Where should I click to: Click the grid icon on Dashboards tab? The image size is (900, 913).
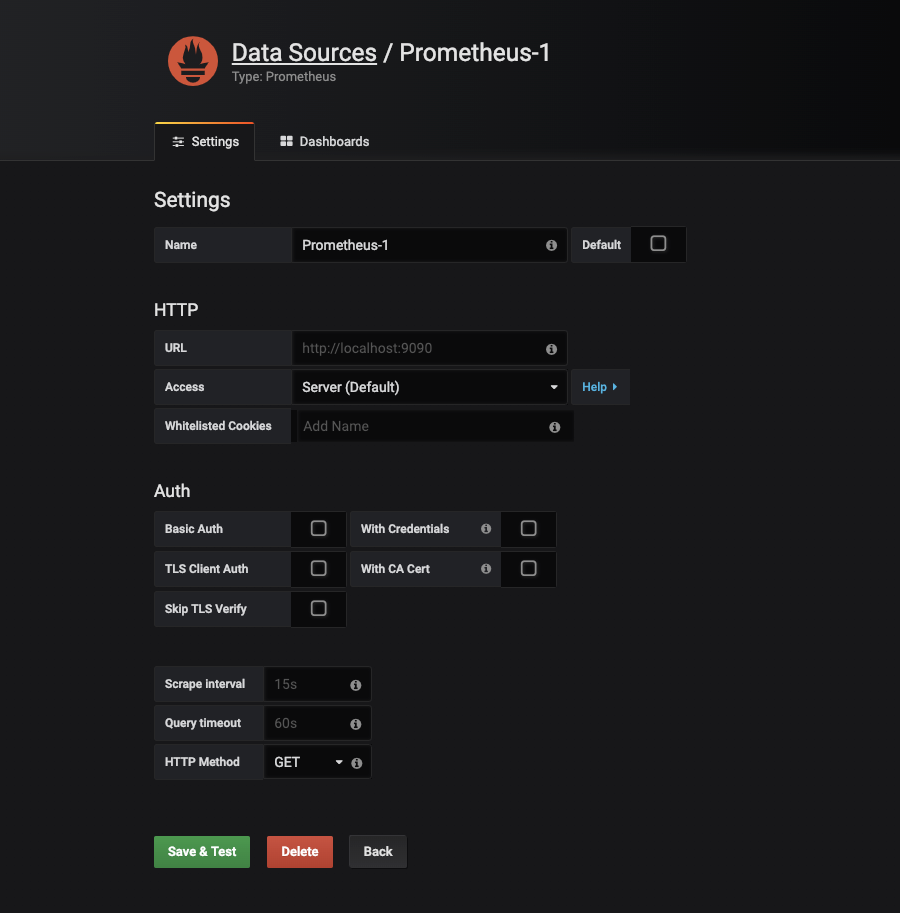[286, 141]
